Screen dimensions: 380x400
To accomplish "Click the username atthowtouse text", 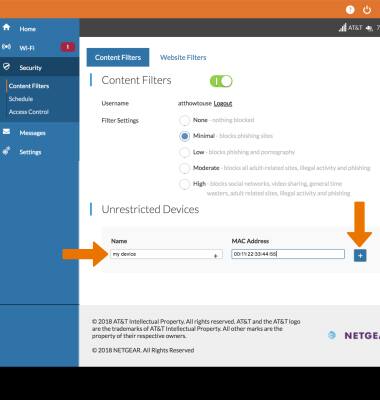I will pos(195,103).
